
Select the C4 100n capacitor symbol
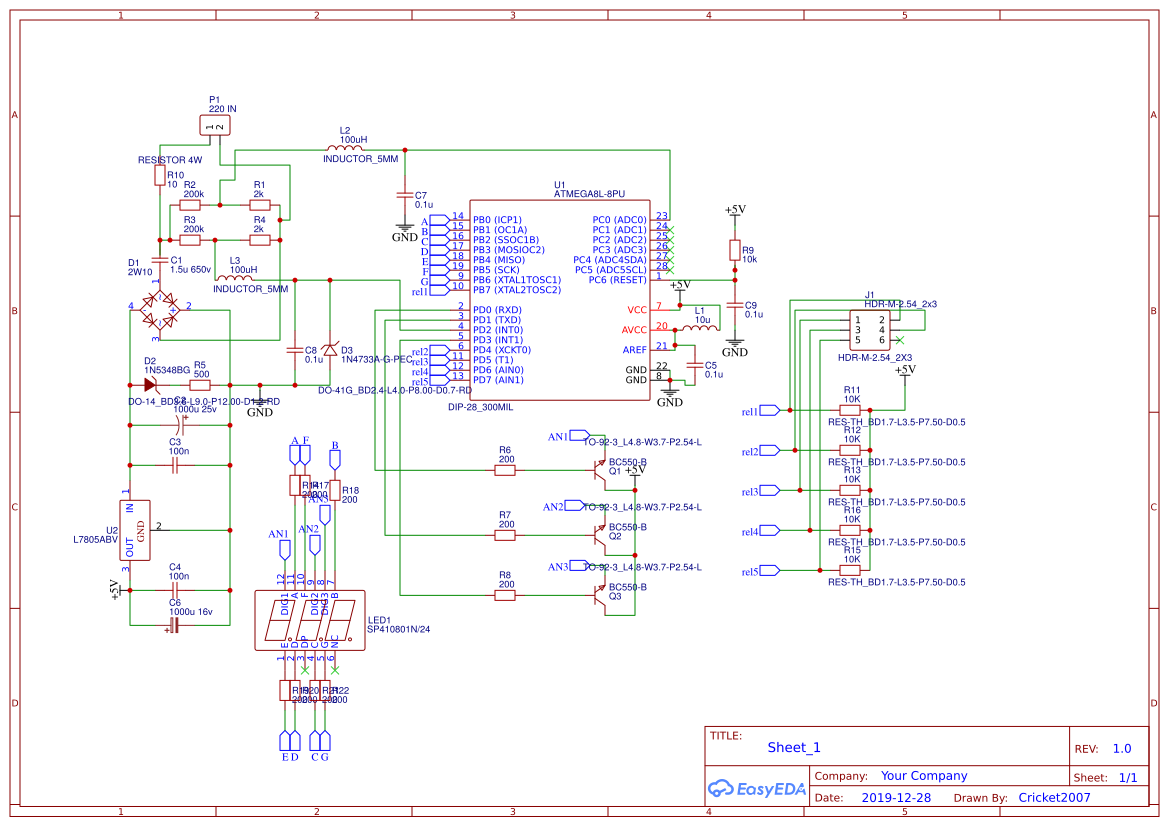pyautogui.click(x=174, y=590)
